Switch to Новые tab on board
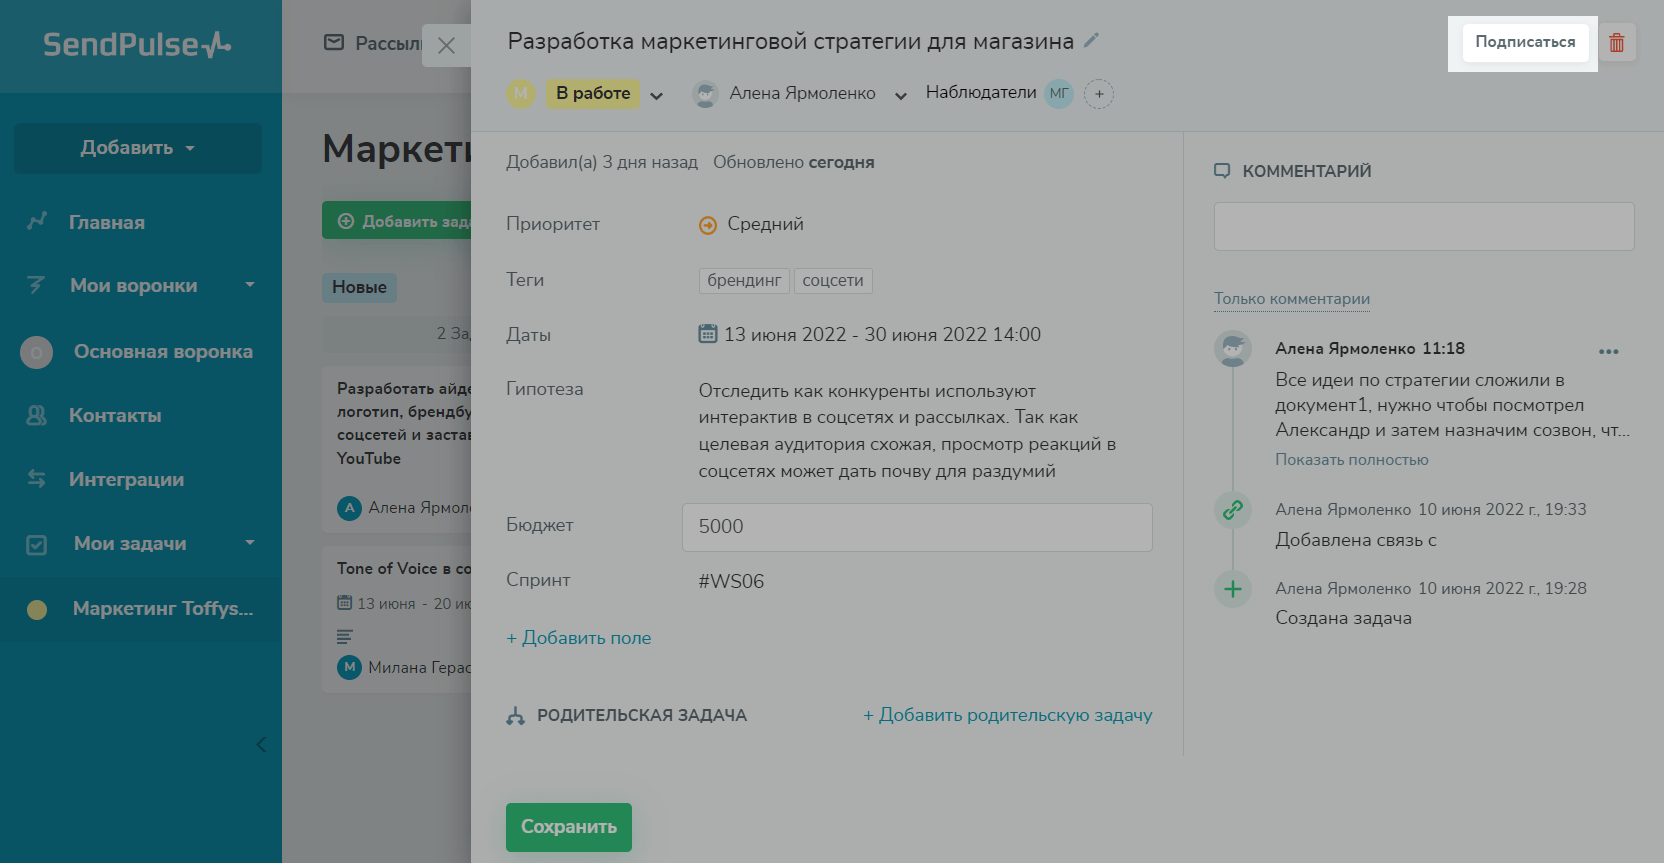The height and width of the screenshot is (863, 1664). pos(359,287)
